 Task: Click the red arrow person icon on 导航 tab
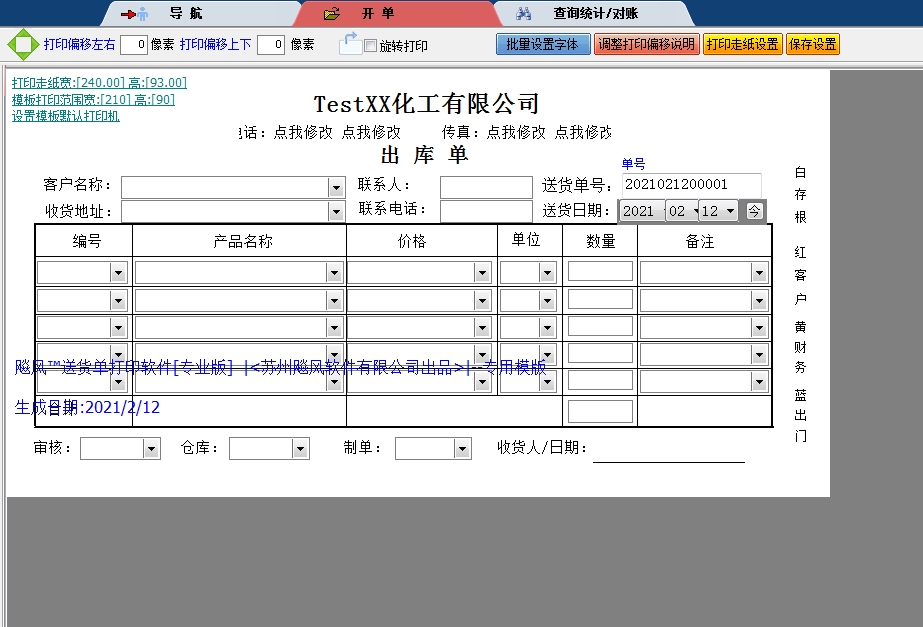tap(139, 13)
